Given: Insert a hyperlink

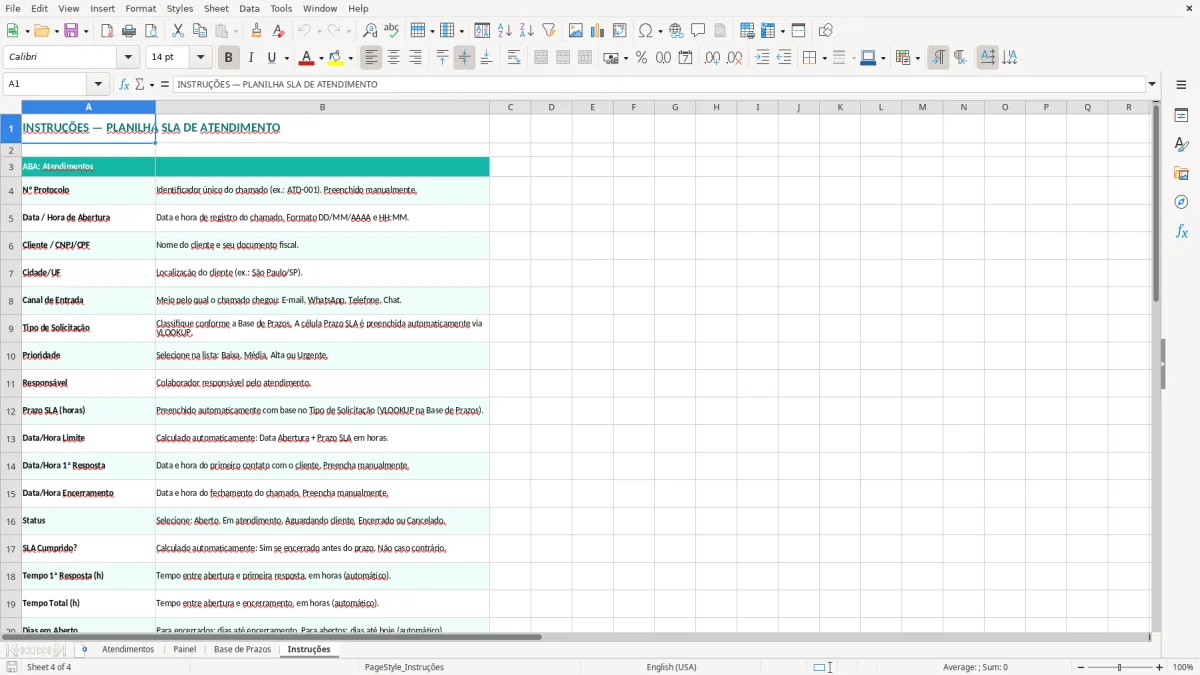Looking at the screenshot, I should 676,31.
